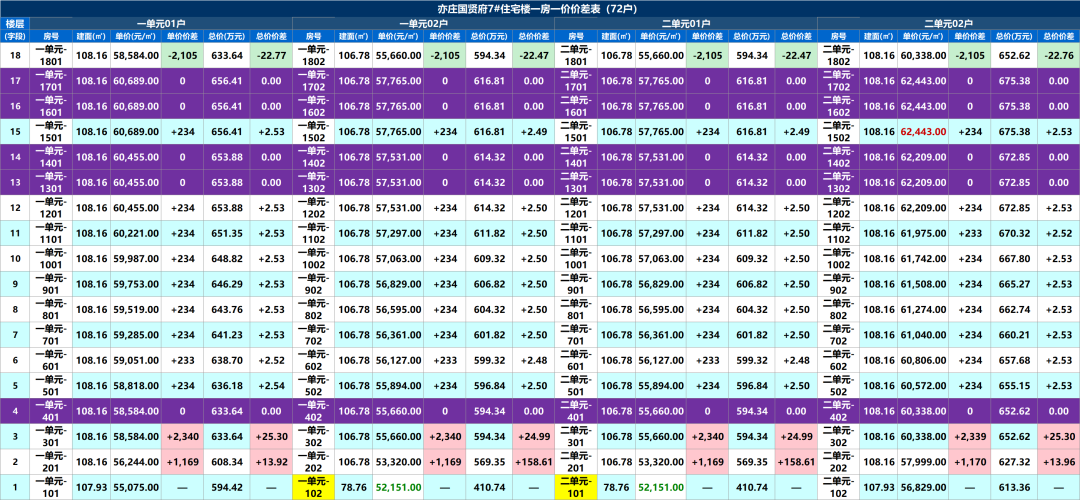Image resolution: width=1080 pixels, height=500 pixels.
Task: Select pink price difference cell +2,339
Action: click(x=970, y=437)
